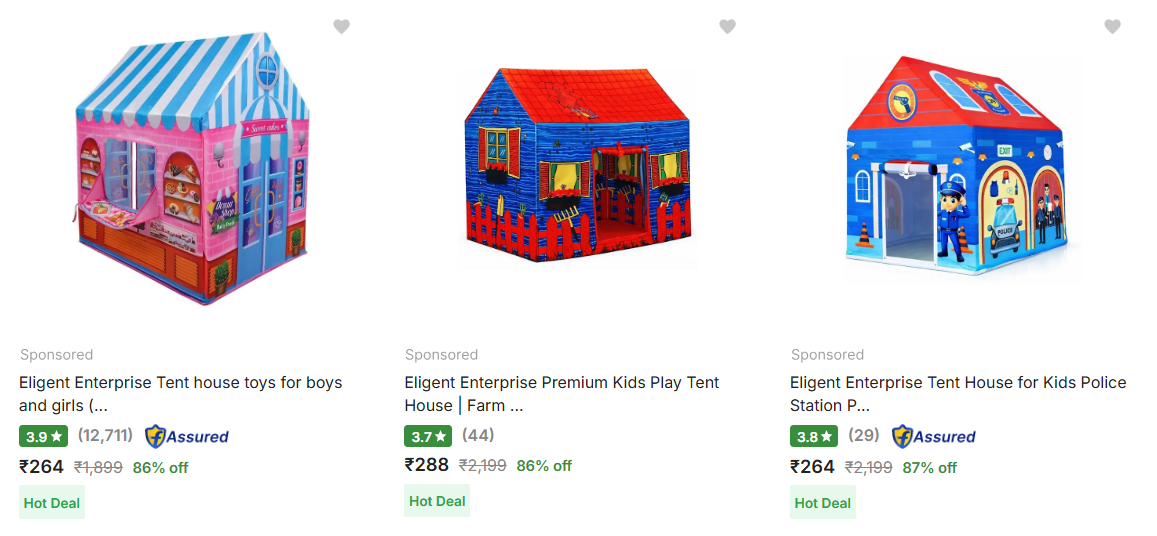Viewport: 1157px width, 536px height.
Task: Click the 3.7 star rating badge
Action: (x=428, y=436)
